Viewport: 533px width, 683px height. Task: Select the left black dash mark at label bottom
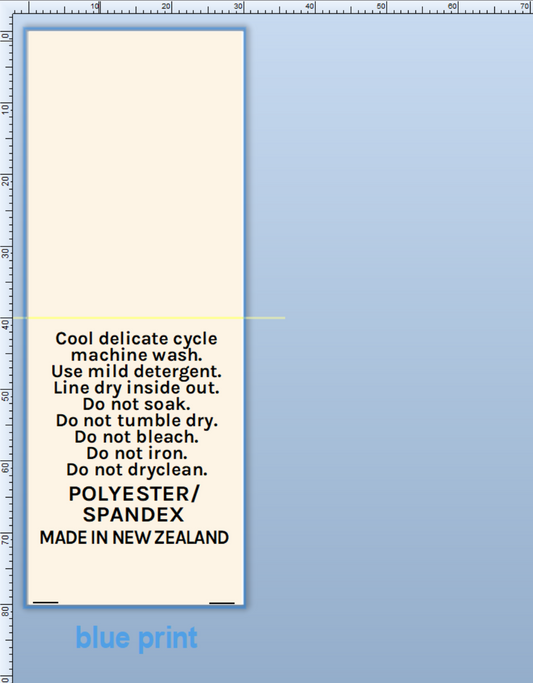click(46, 602)
